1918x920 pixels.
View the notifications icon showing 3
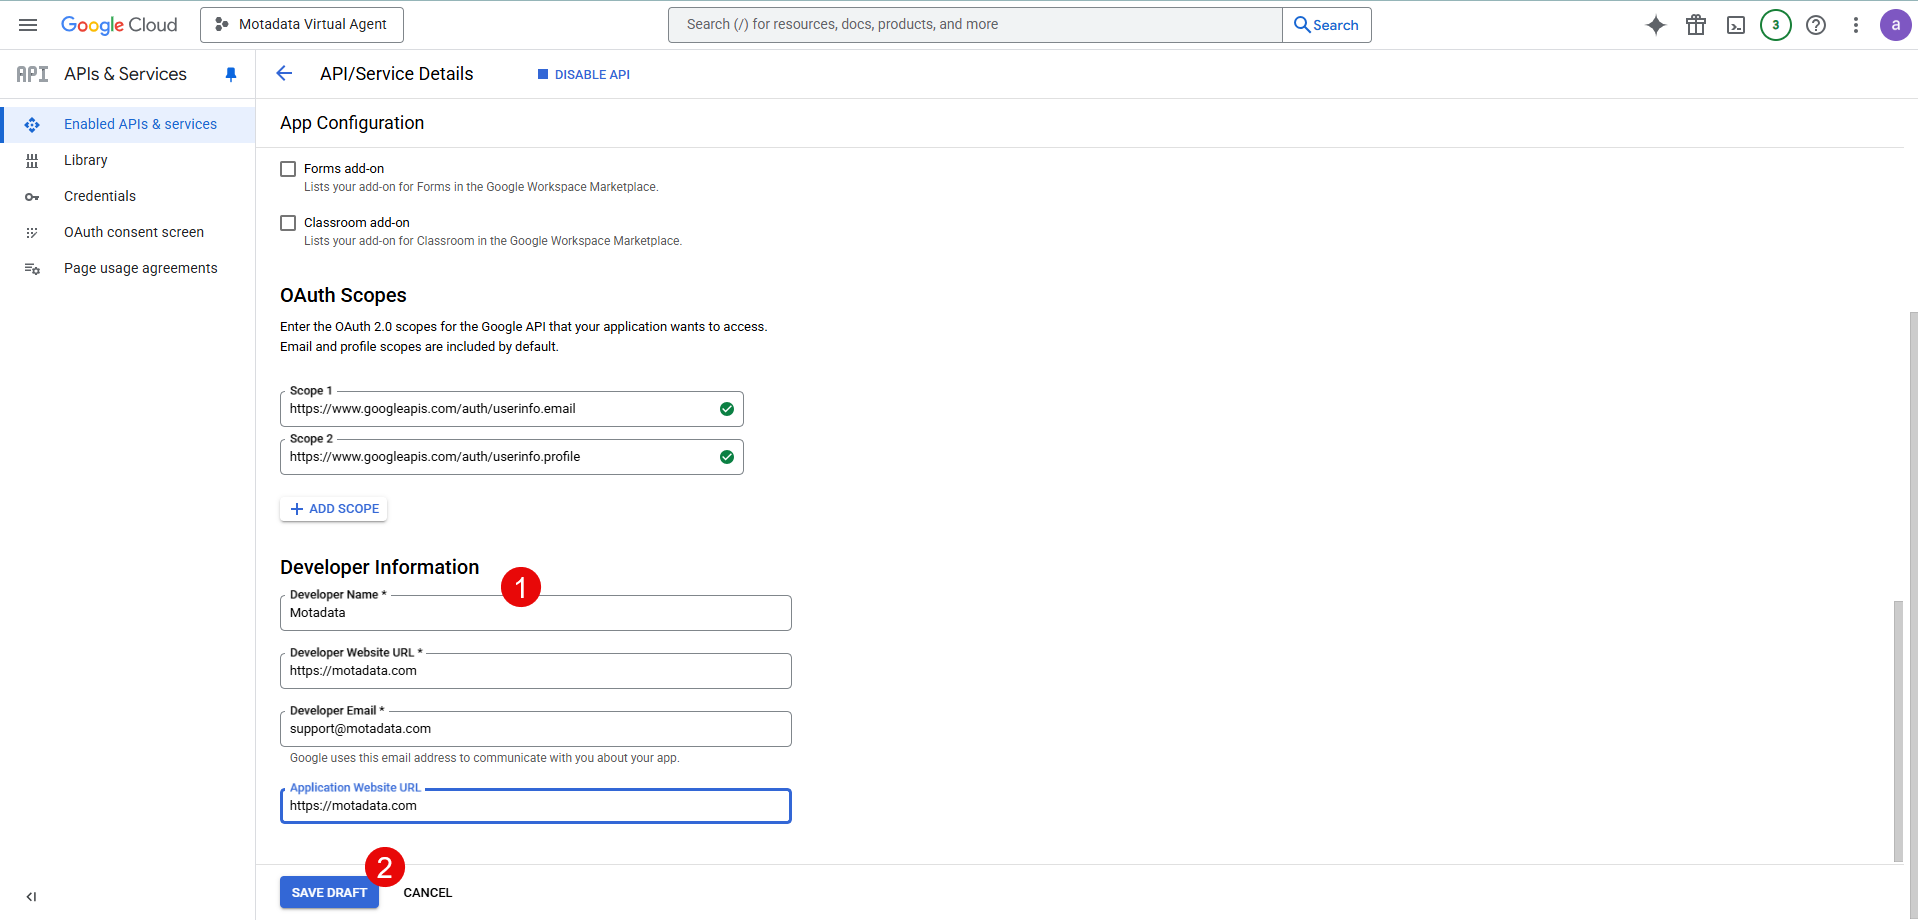point(1775,24)
